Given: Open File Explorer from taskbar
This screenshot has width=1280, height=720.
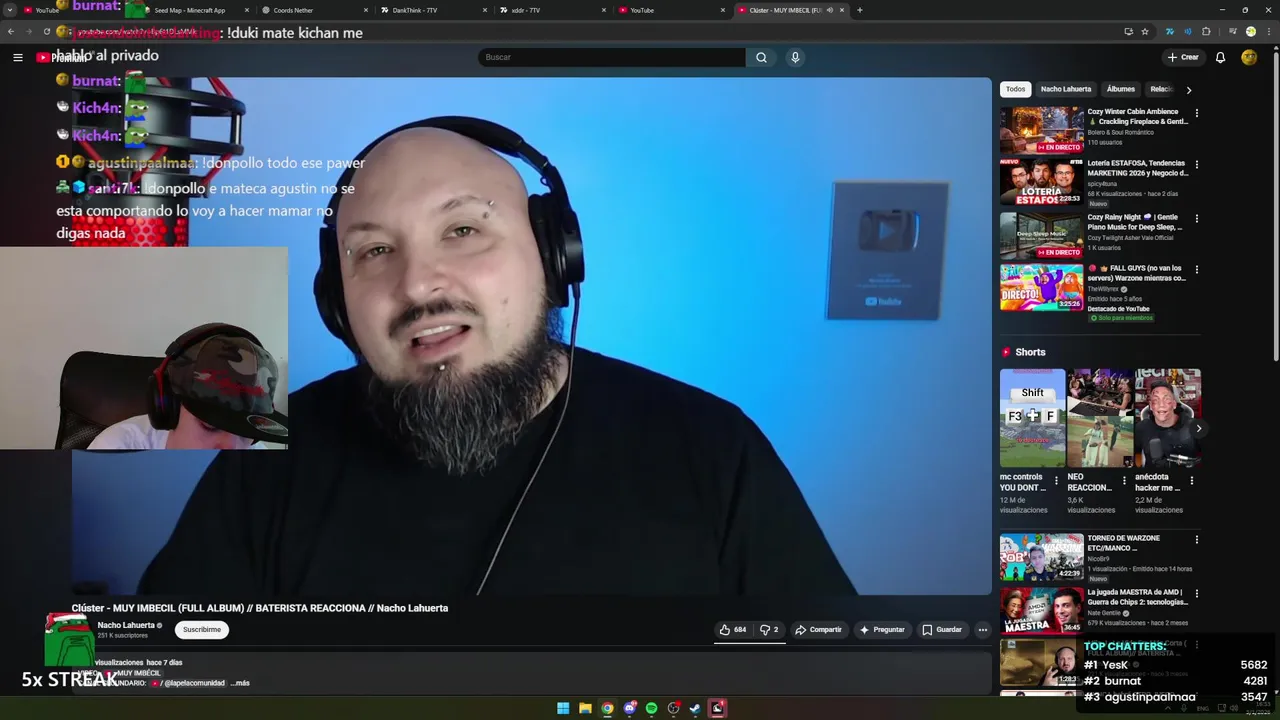Looking at the screenshot, I should coord(585,708).
